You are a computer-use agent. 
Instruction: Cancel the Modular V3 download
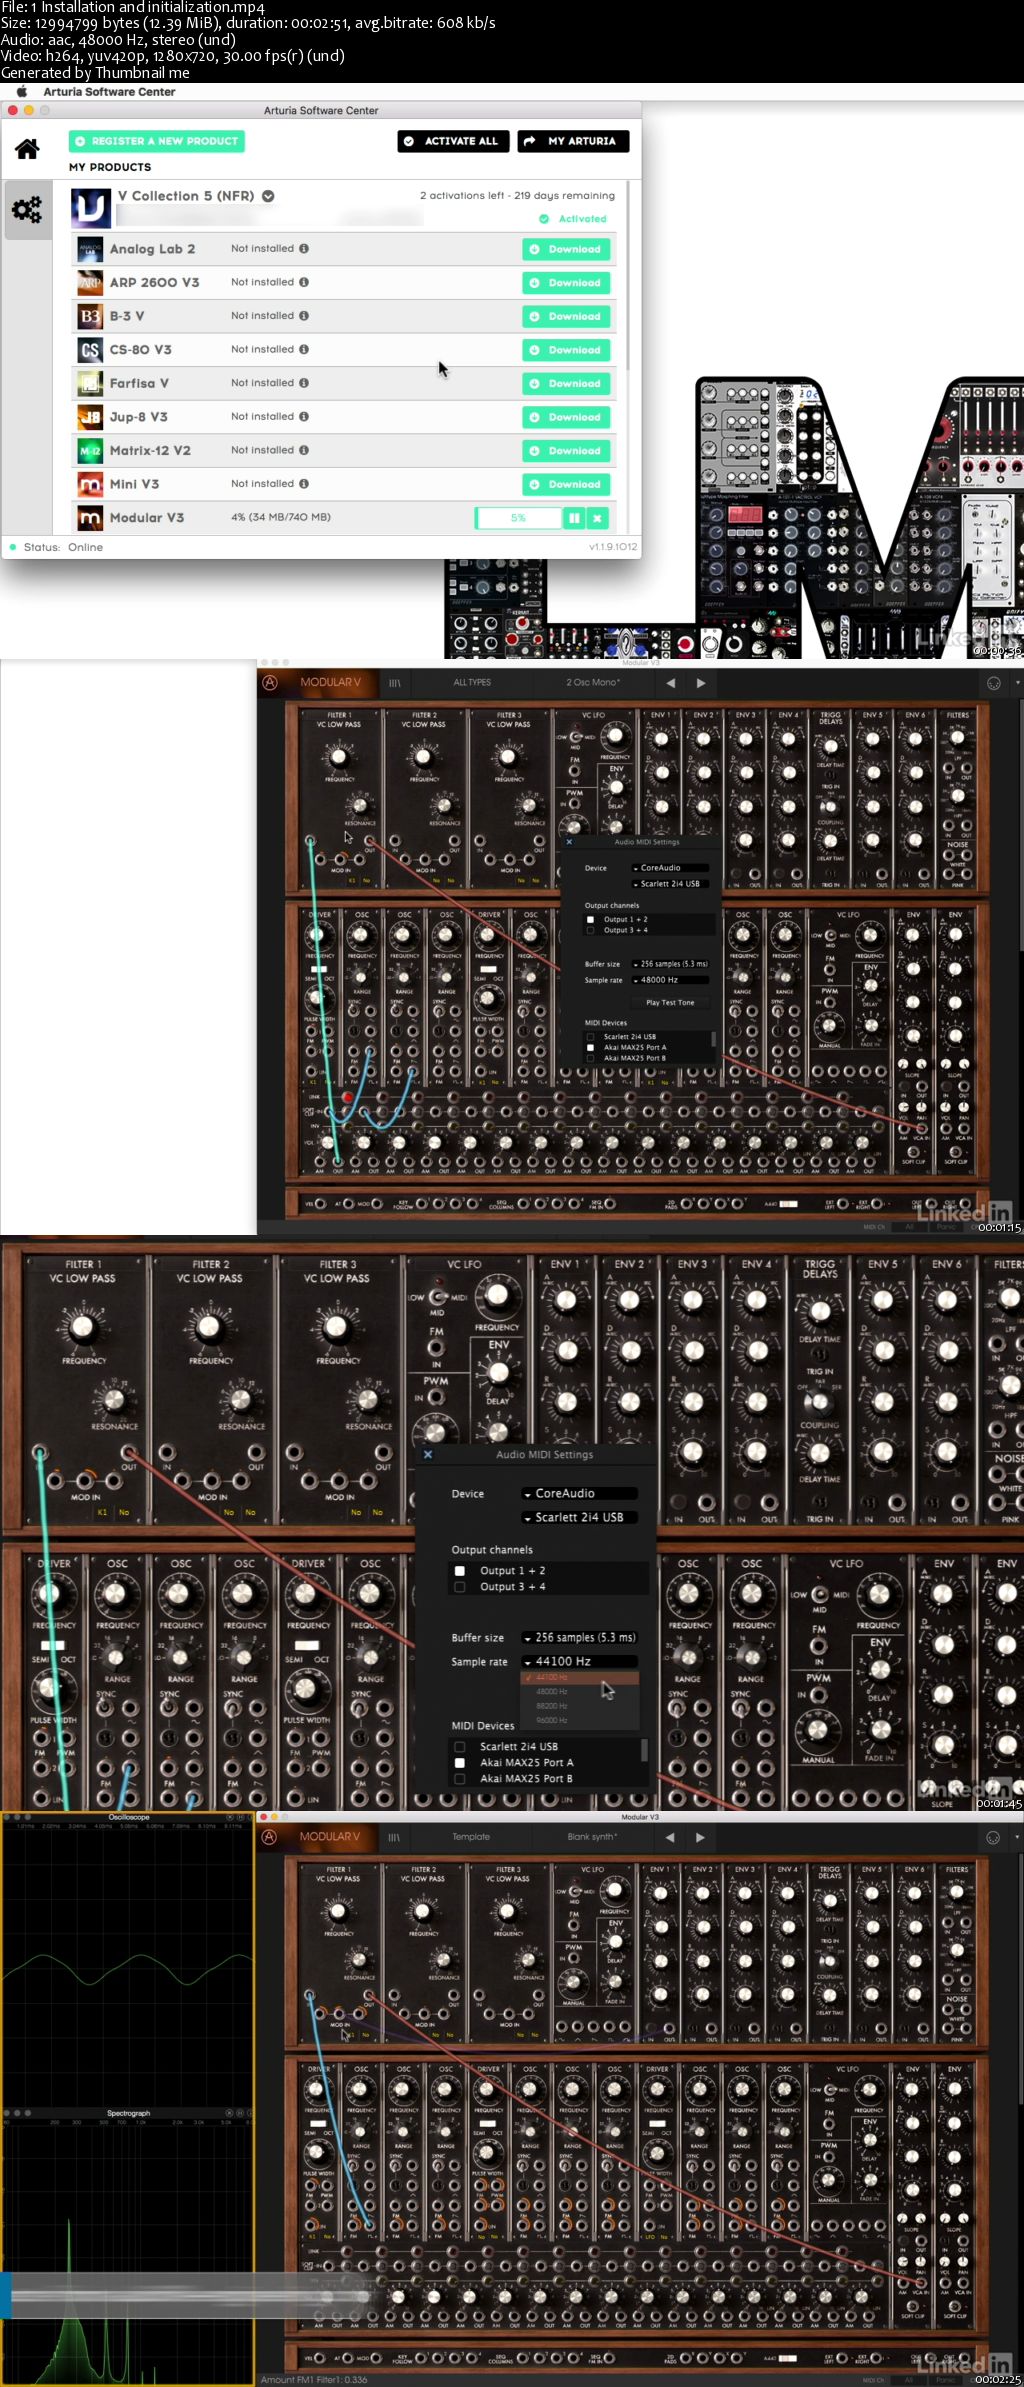[x=598, y=518]
